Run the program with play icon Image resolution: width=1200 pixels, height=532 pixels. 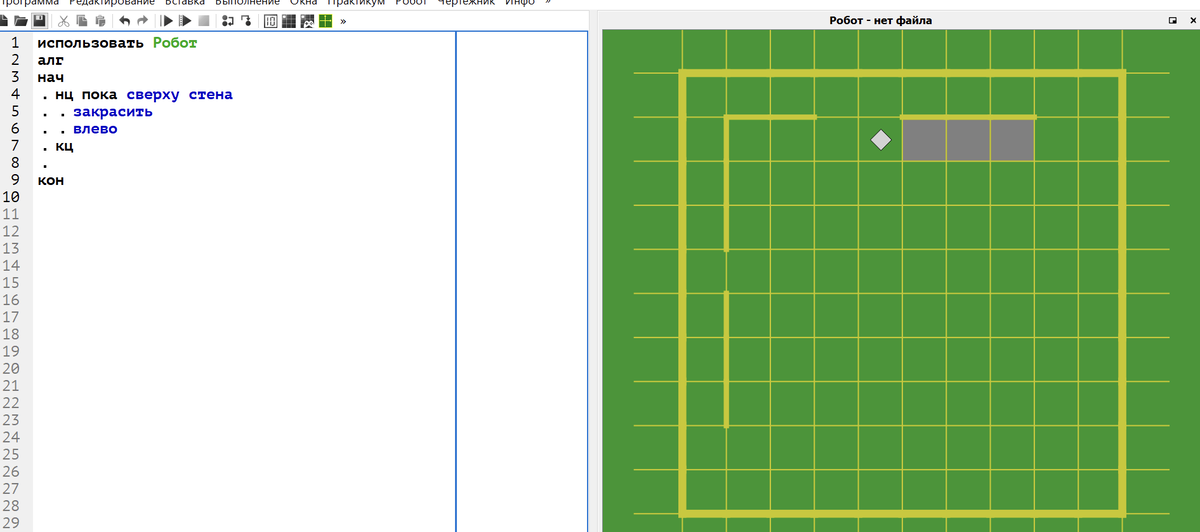pyautogui.click(x=167, y=21)
